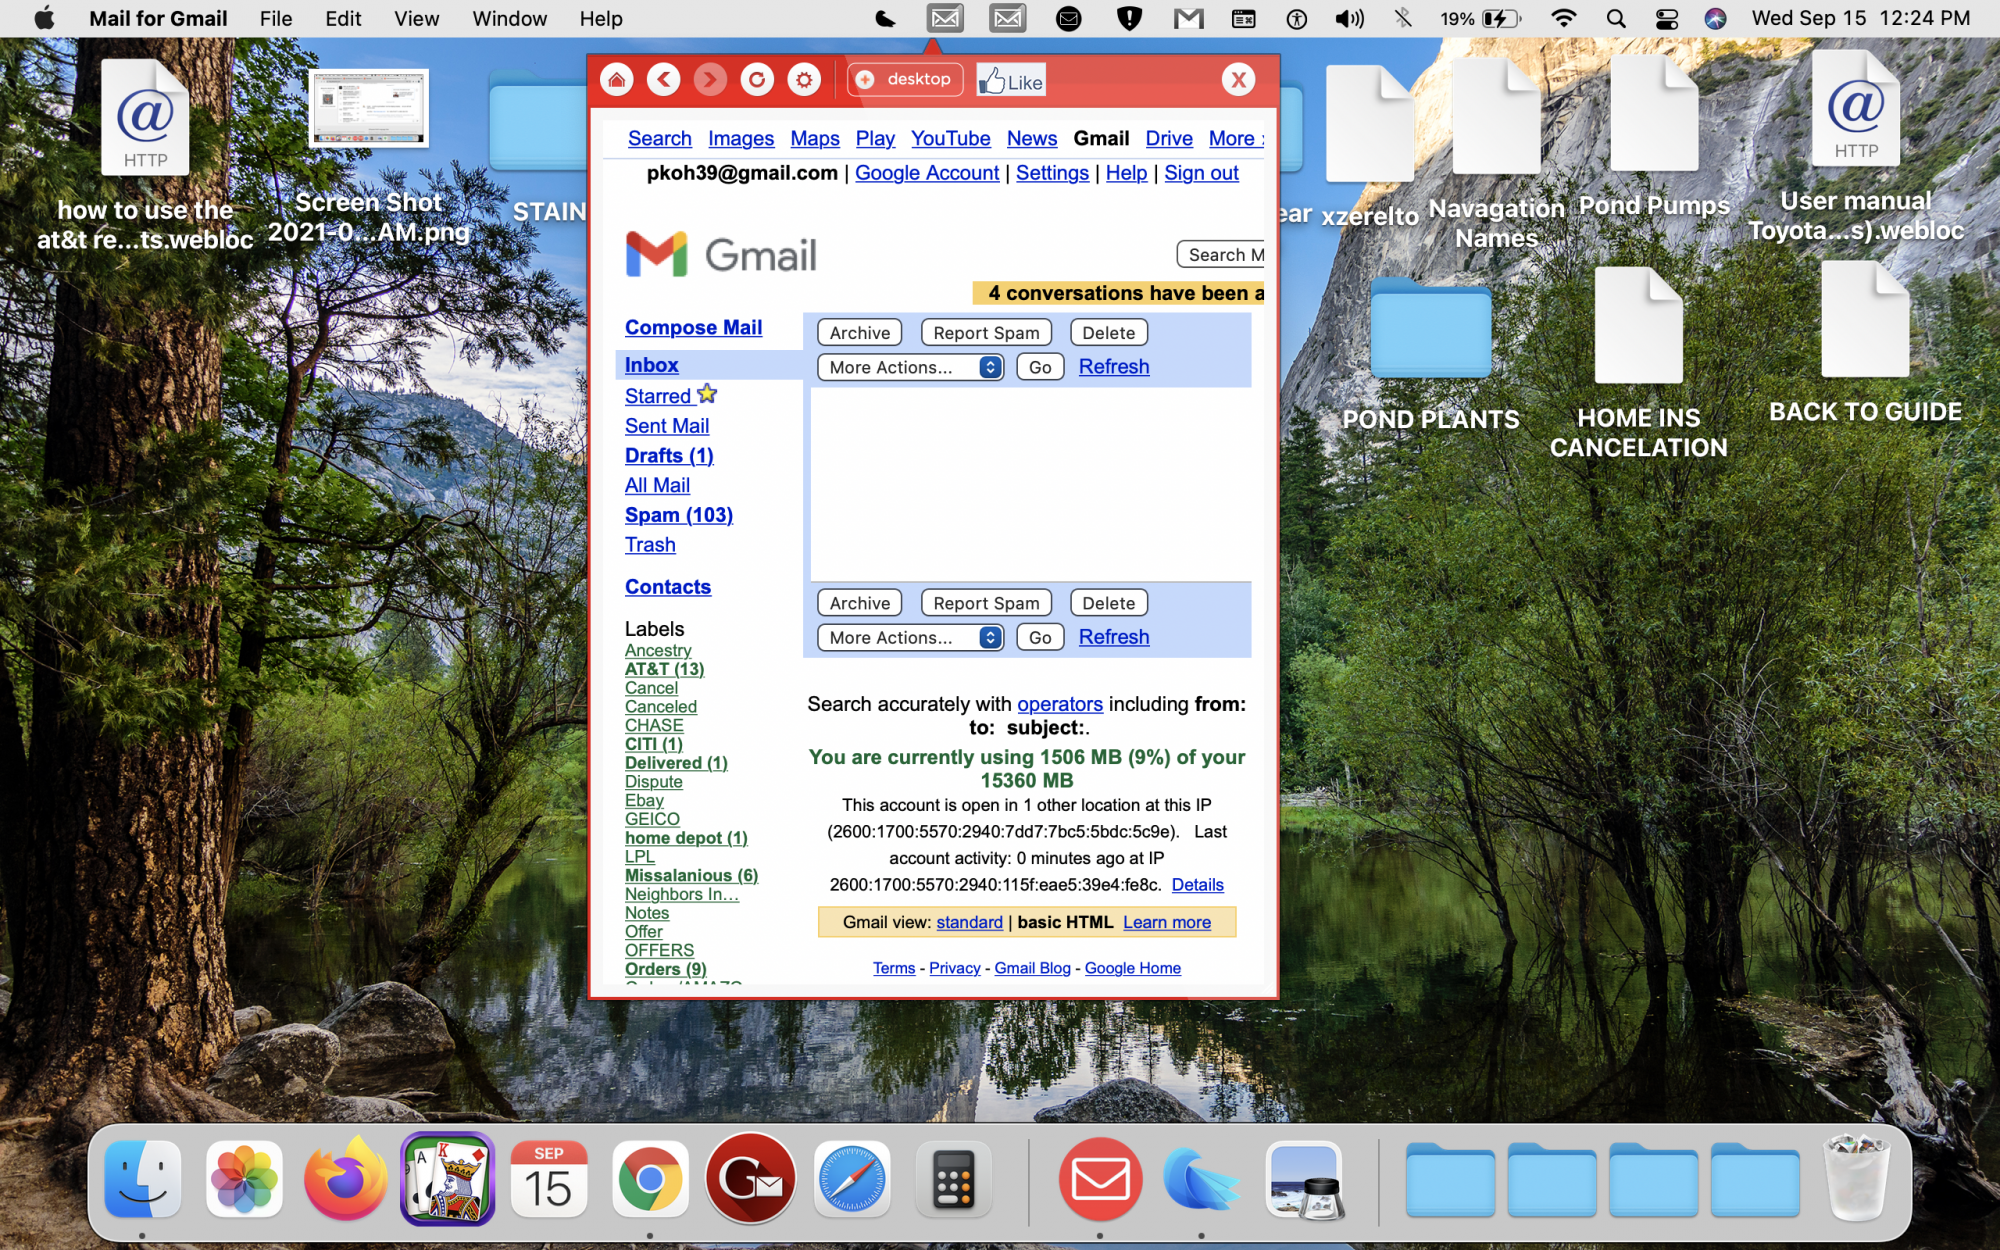Open the volume control in menu bar
The height and width of the screenshot is (1250, 2000).
tap(1349, 18)
